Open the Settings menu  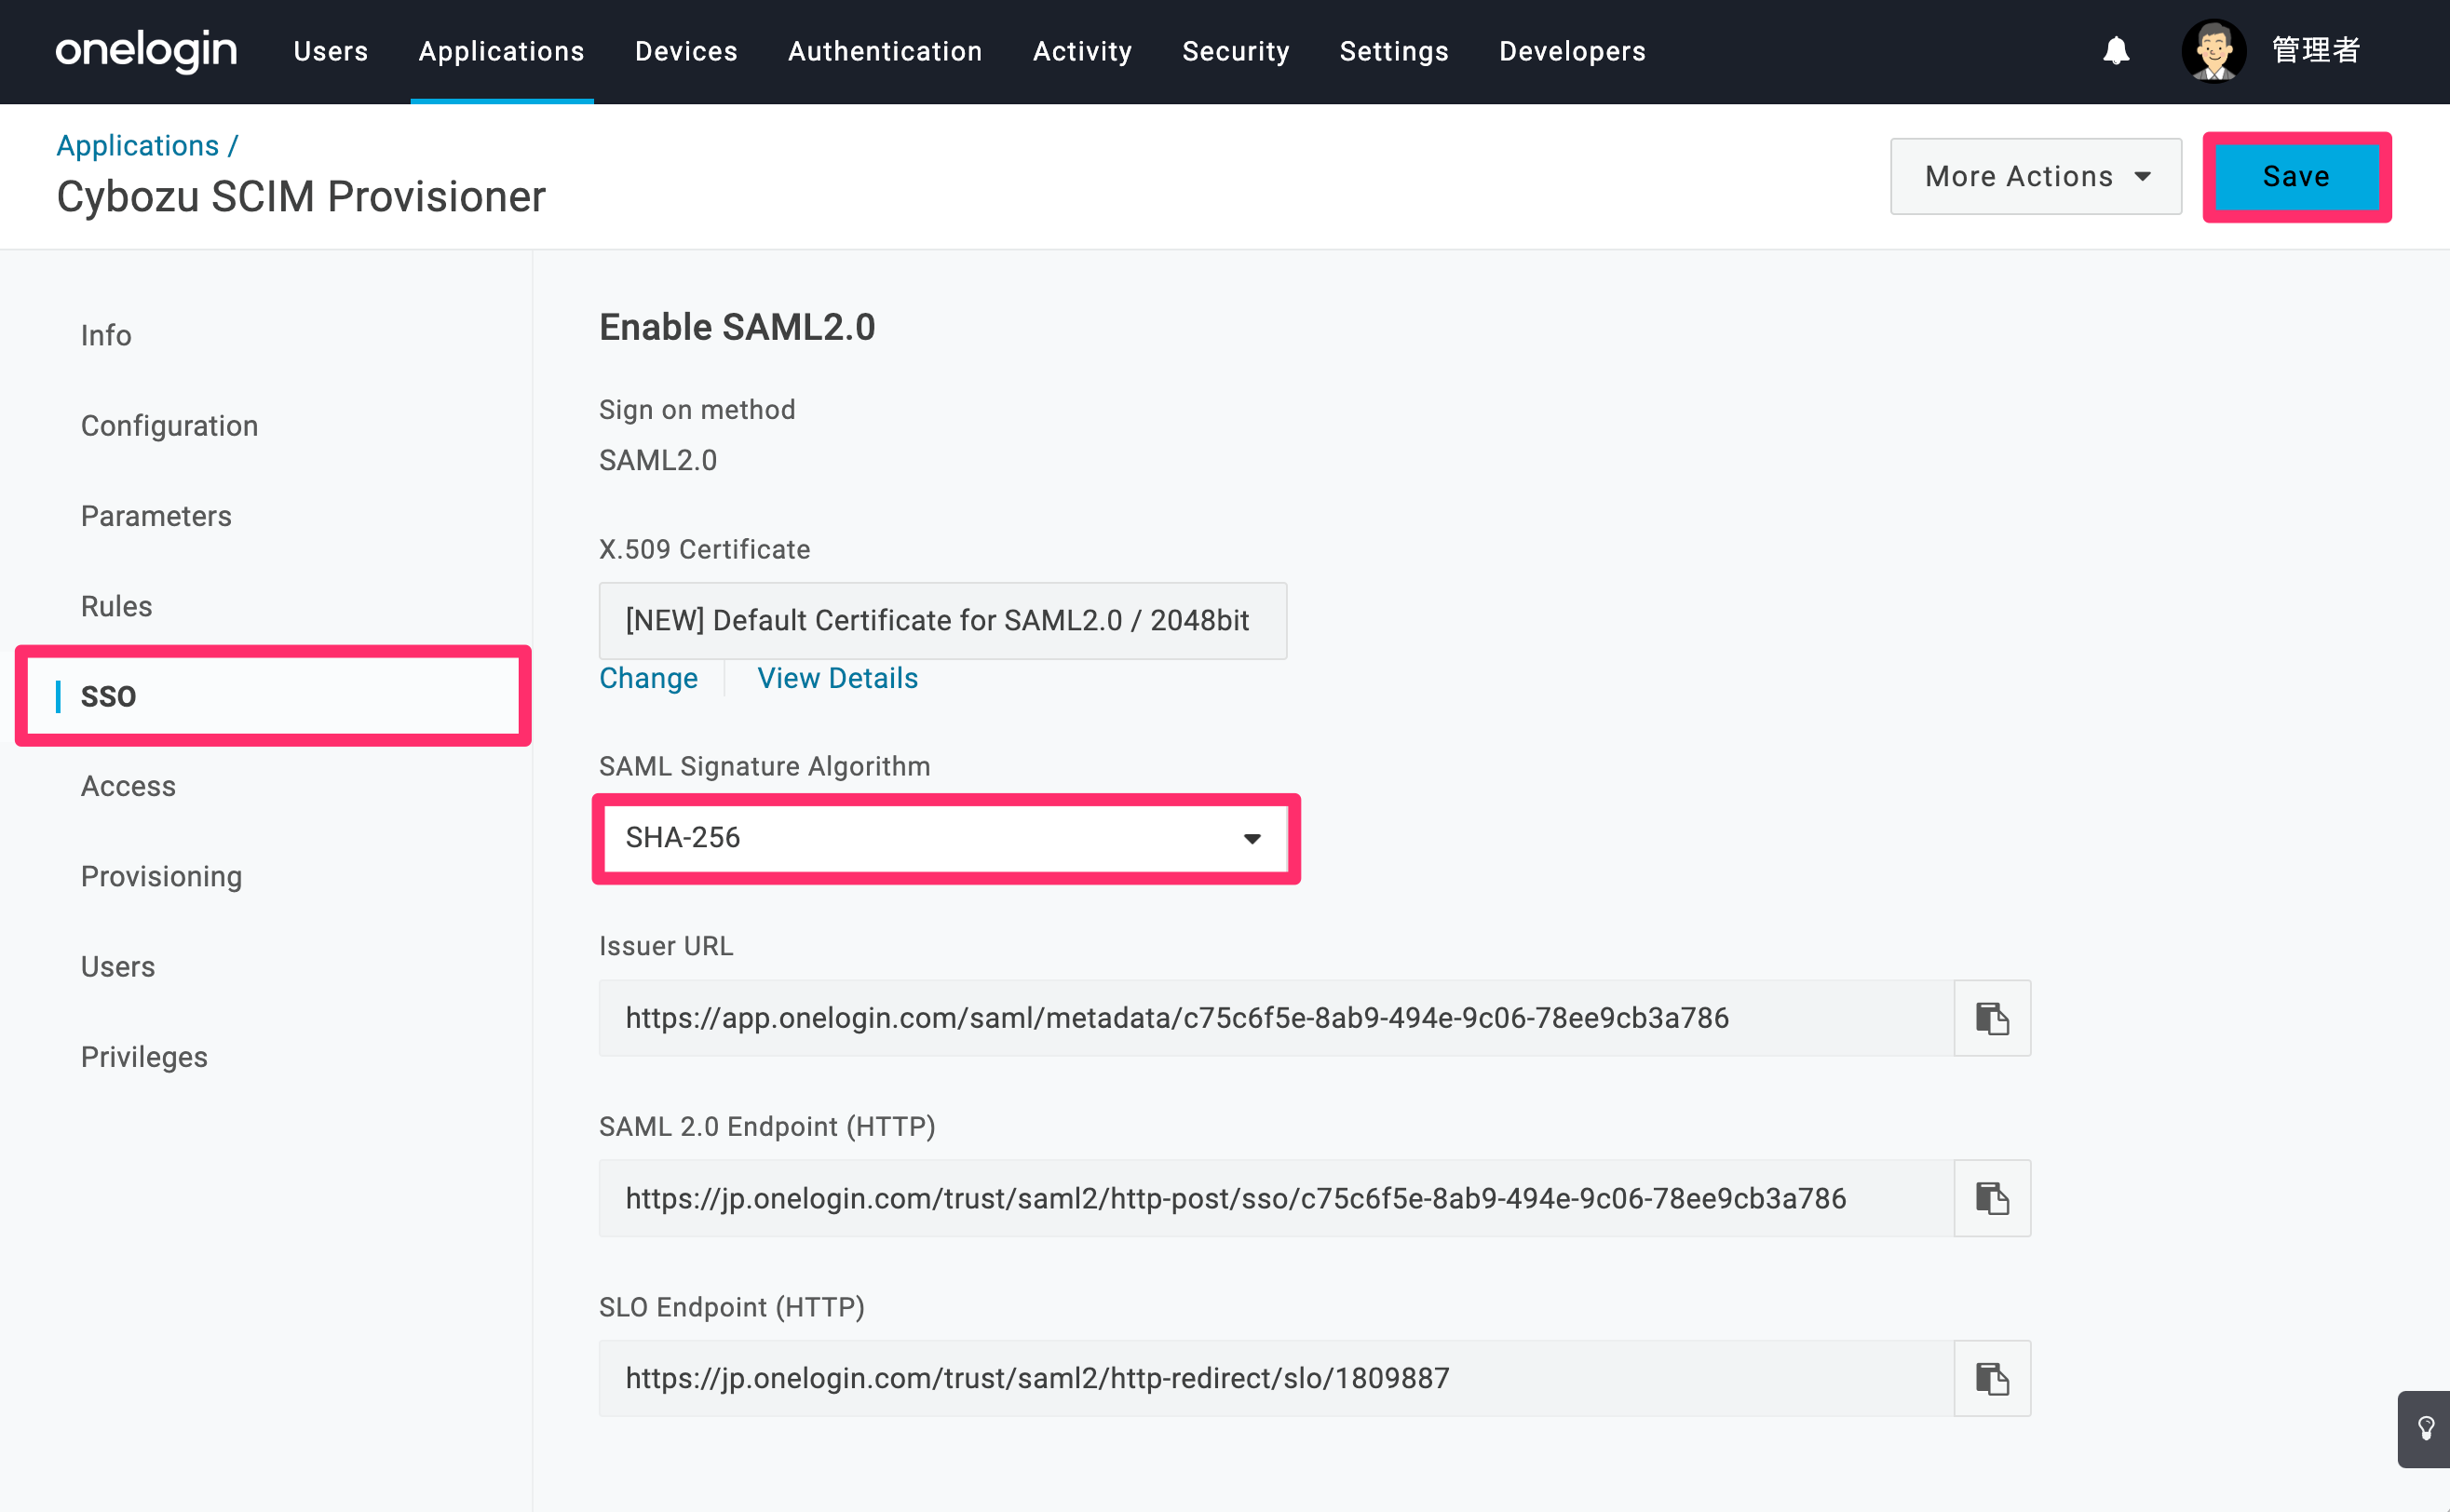pyautogui.click(x=1393, y=51)
